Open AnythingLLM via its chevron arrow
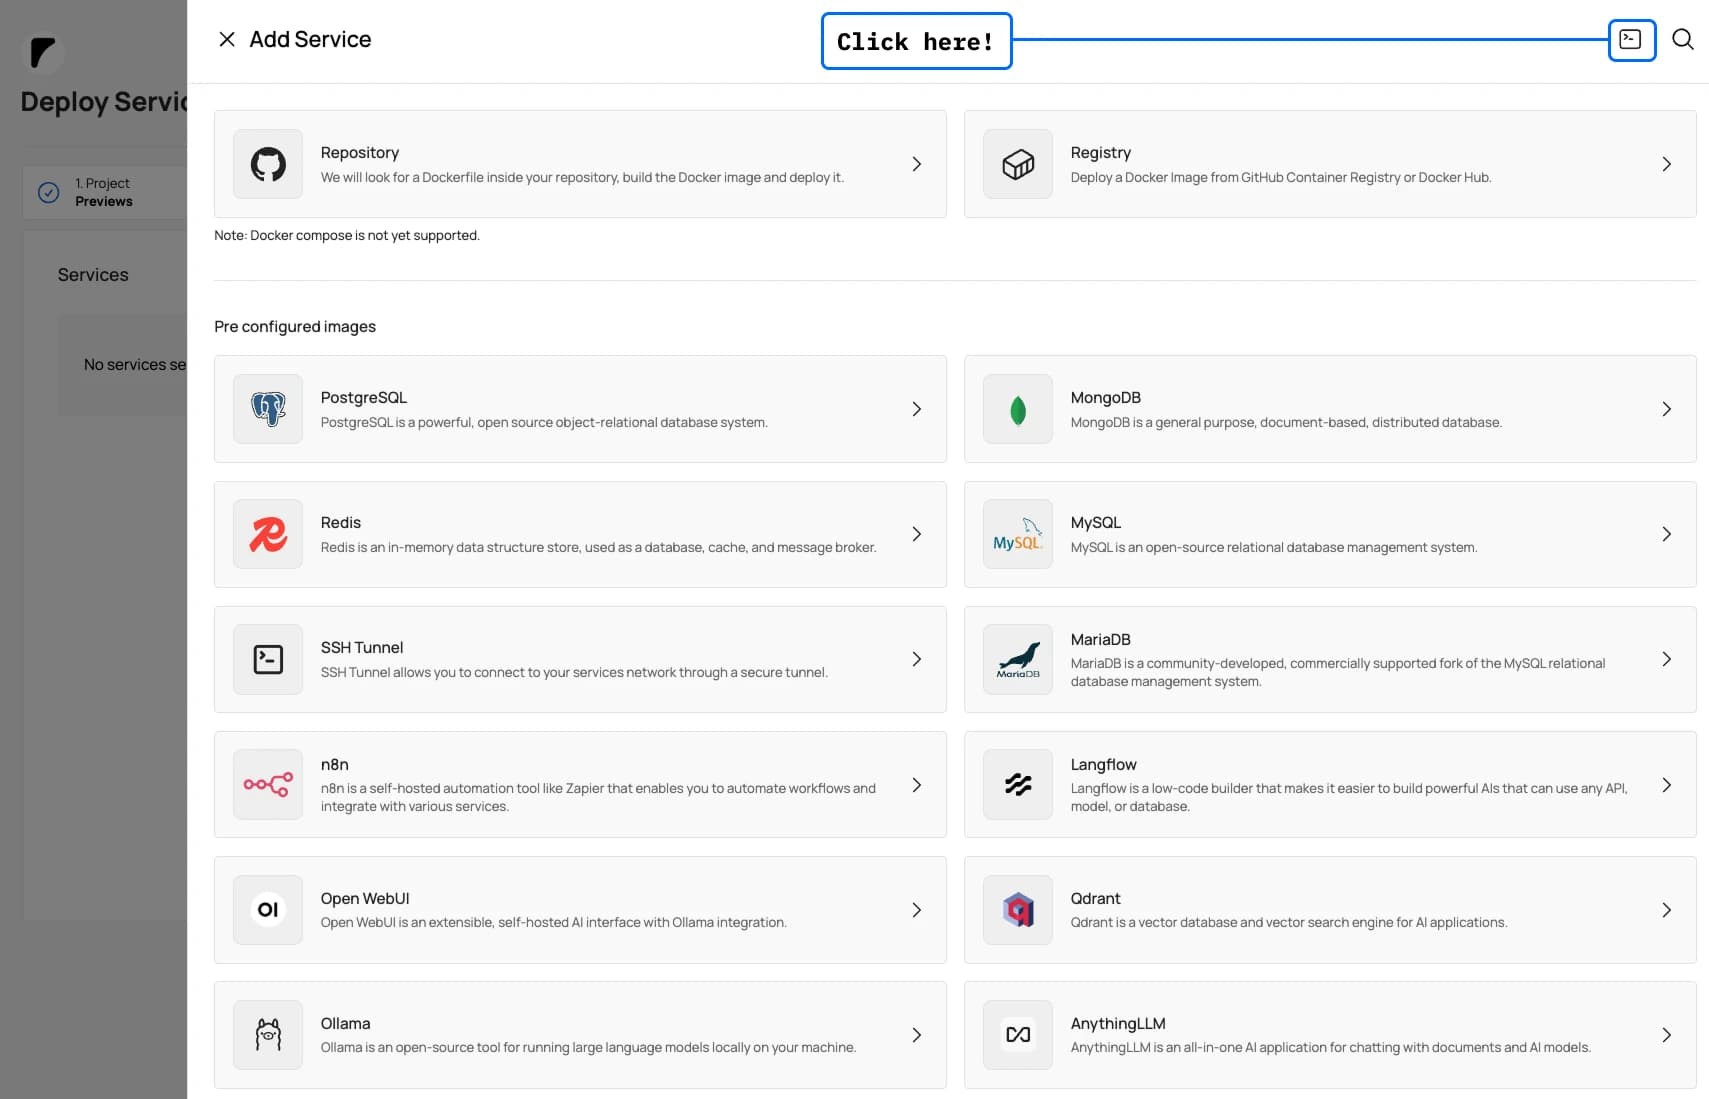This screenshot has height=1099, width=1709. click(x=1667, y=1035)
